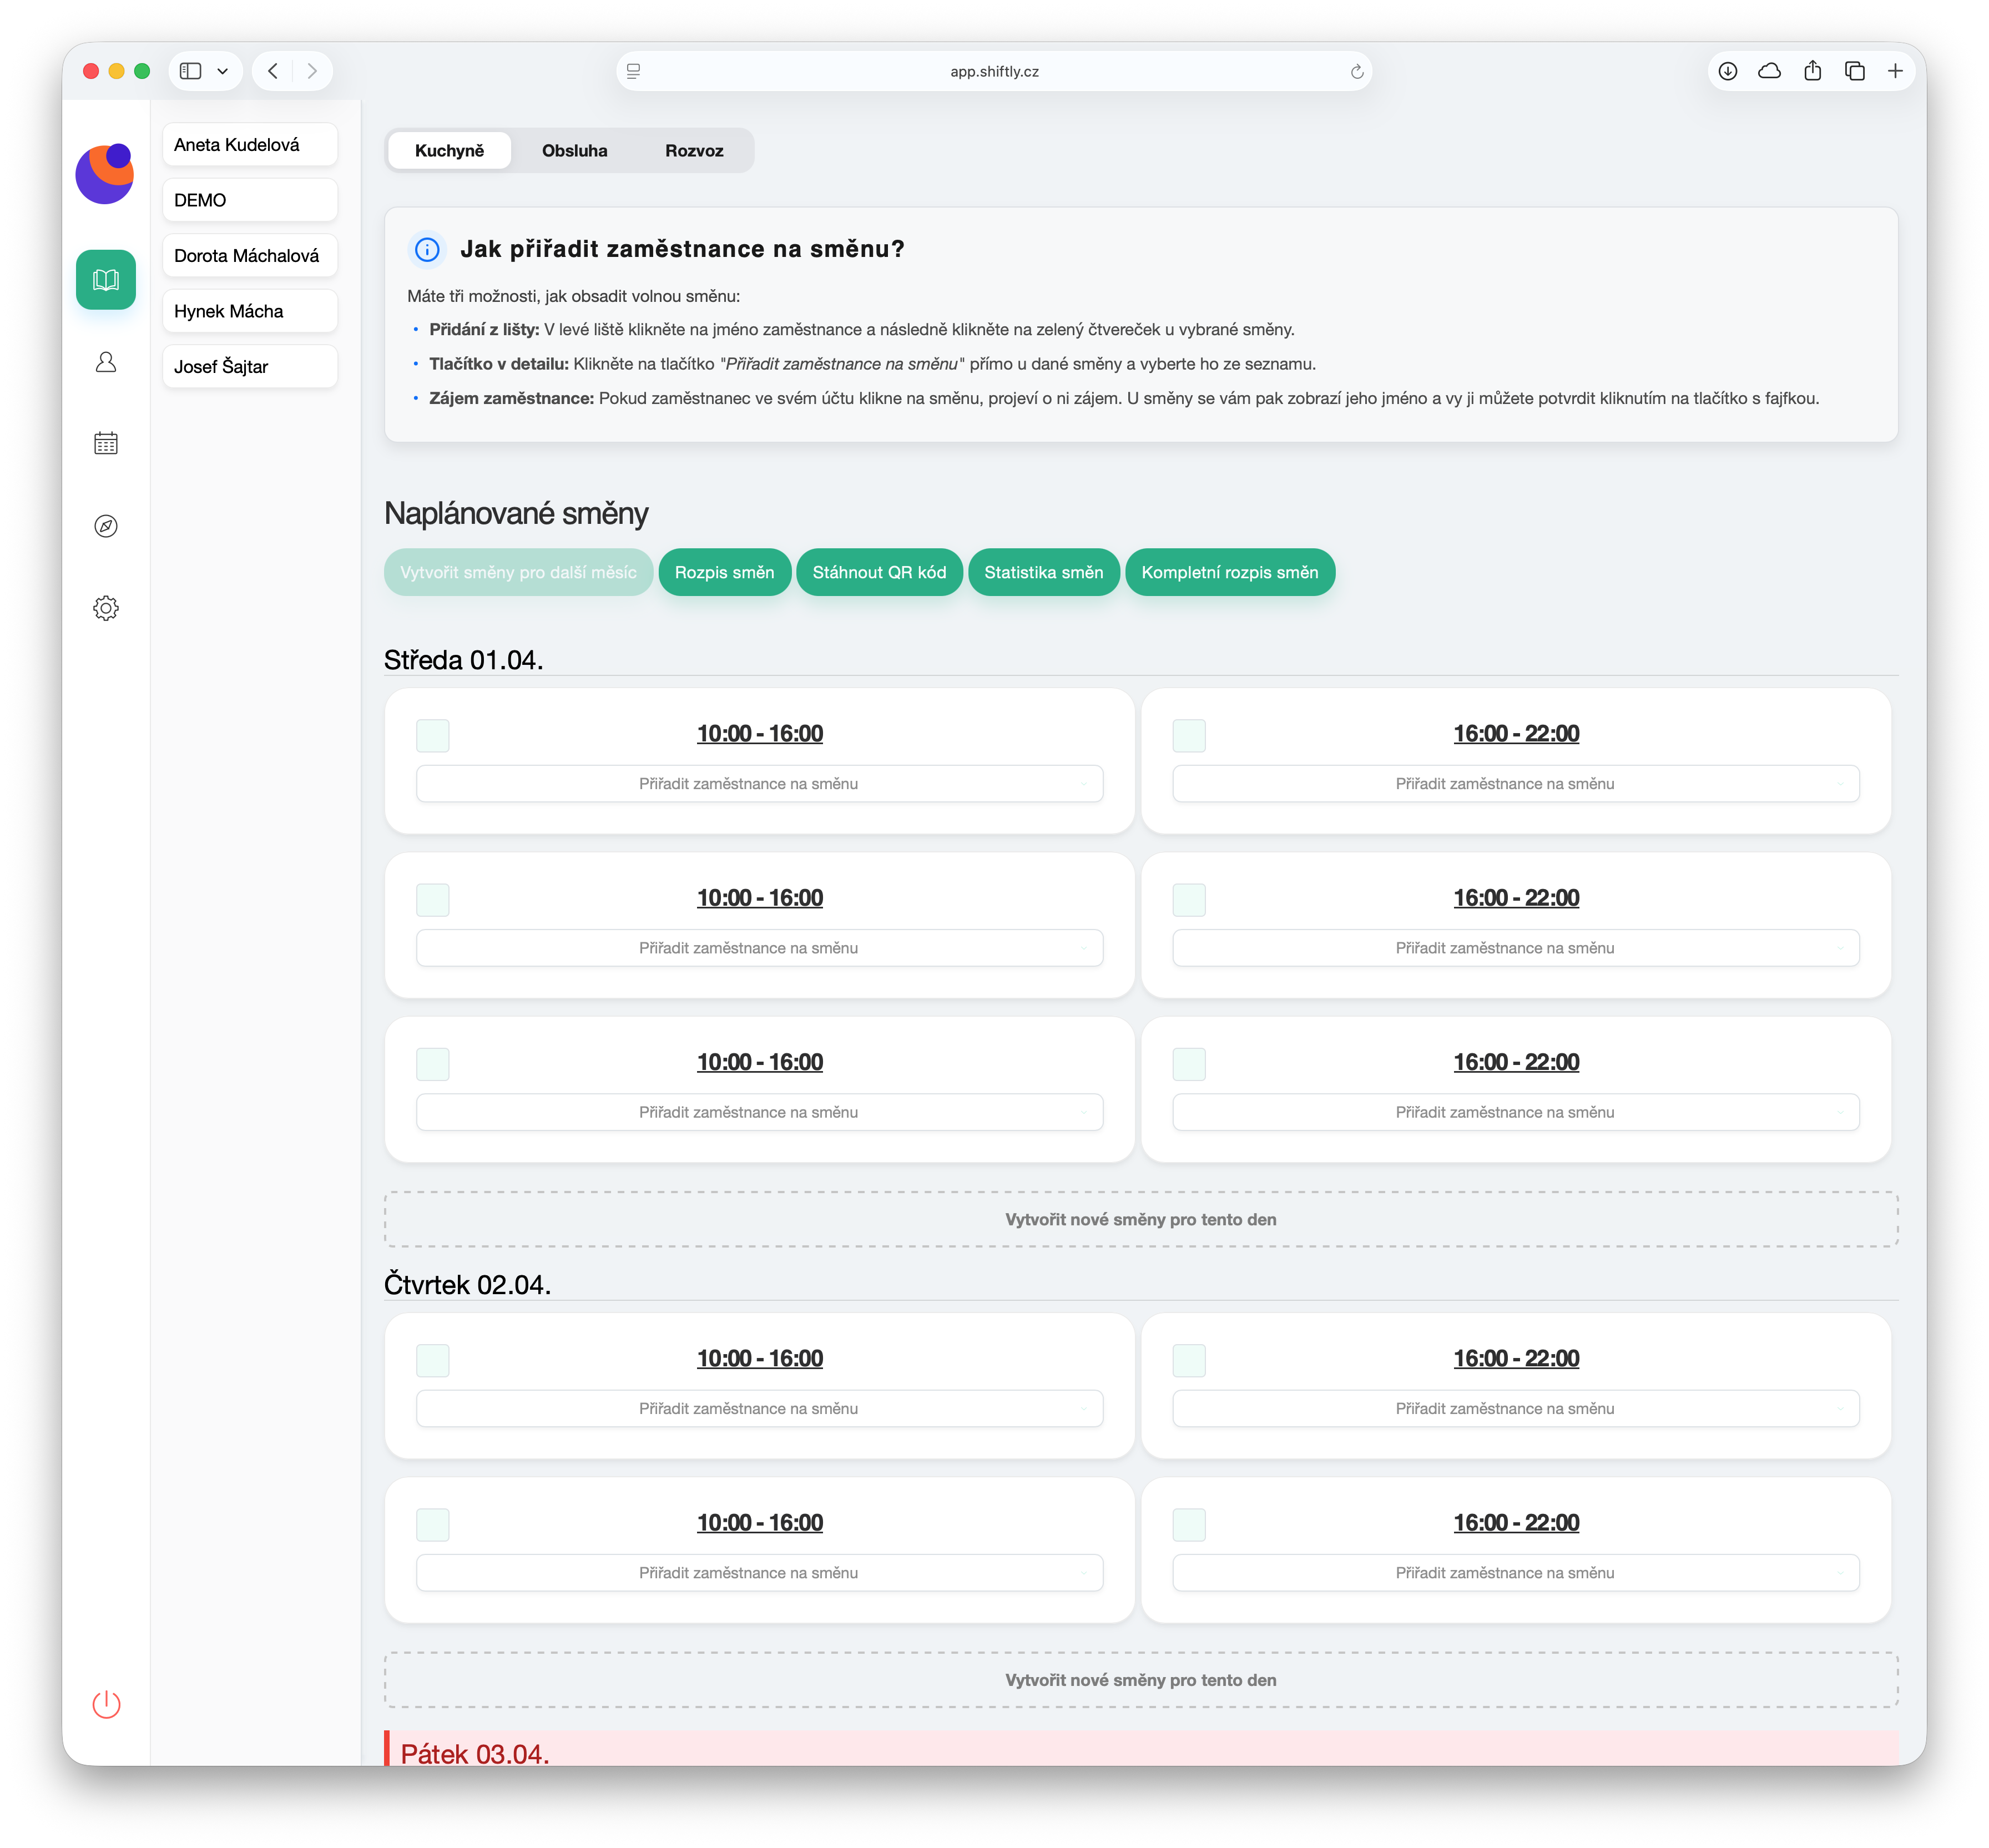
Task: Tick the green square of first Středa 10:00 shift
Action: [433, 735]
